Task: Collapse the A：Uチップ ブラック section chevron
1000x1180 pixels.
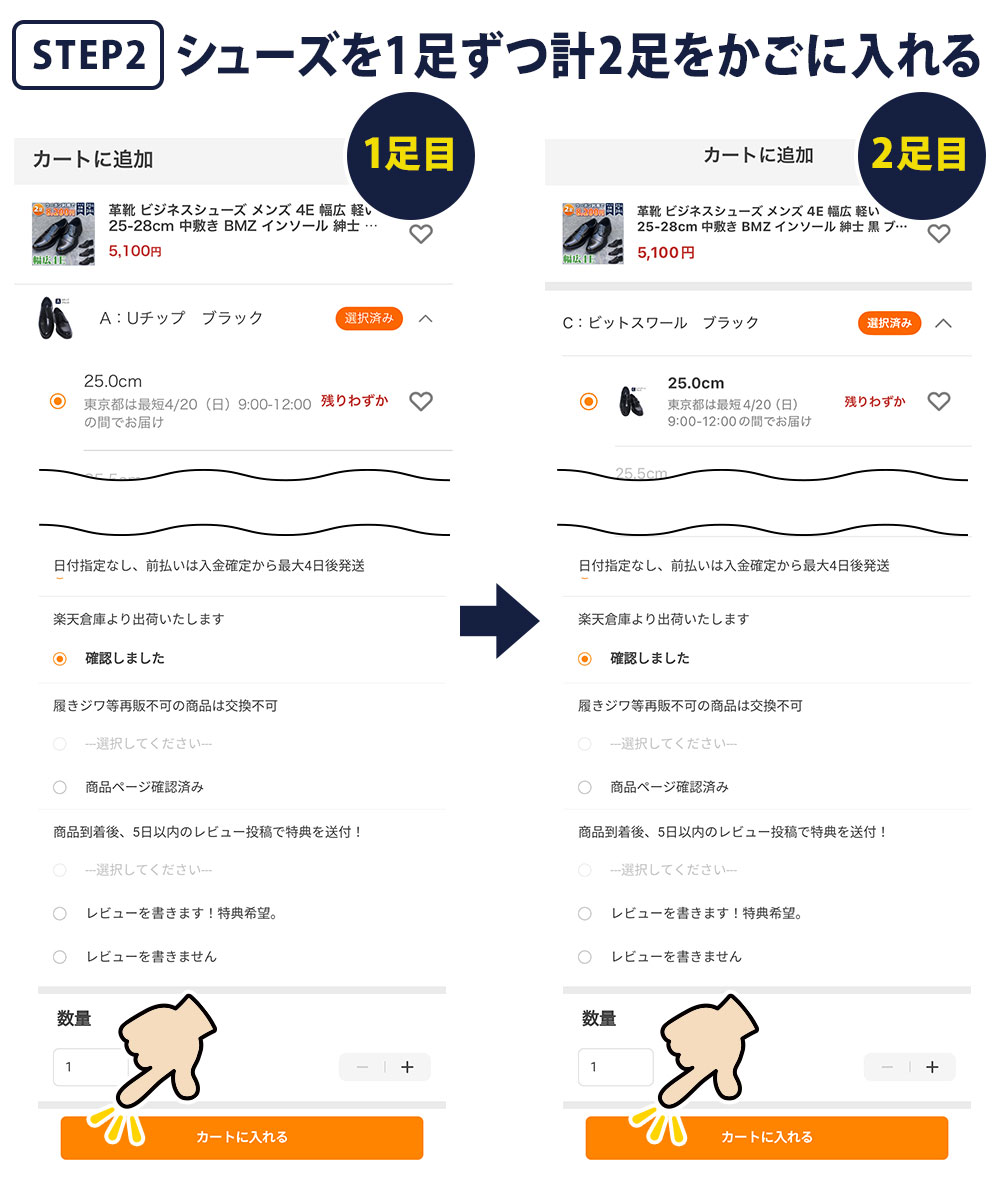Action: point(426,318)
